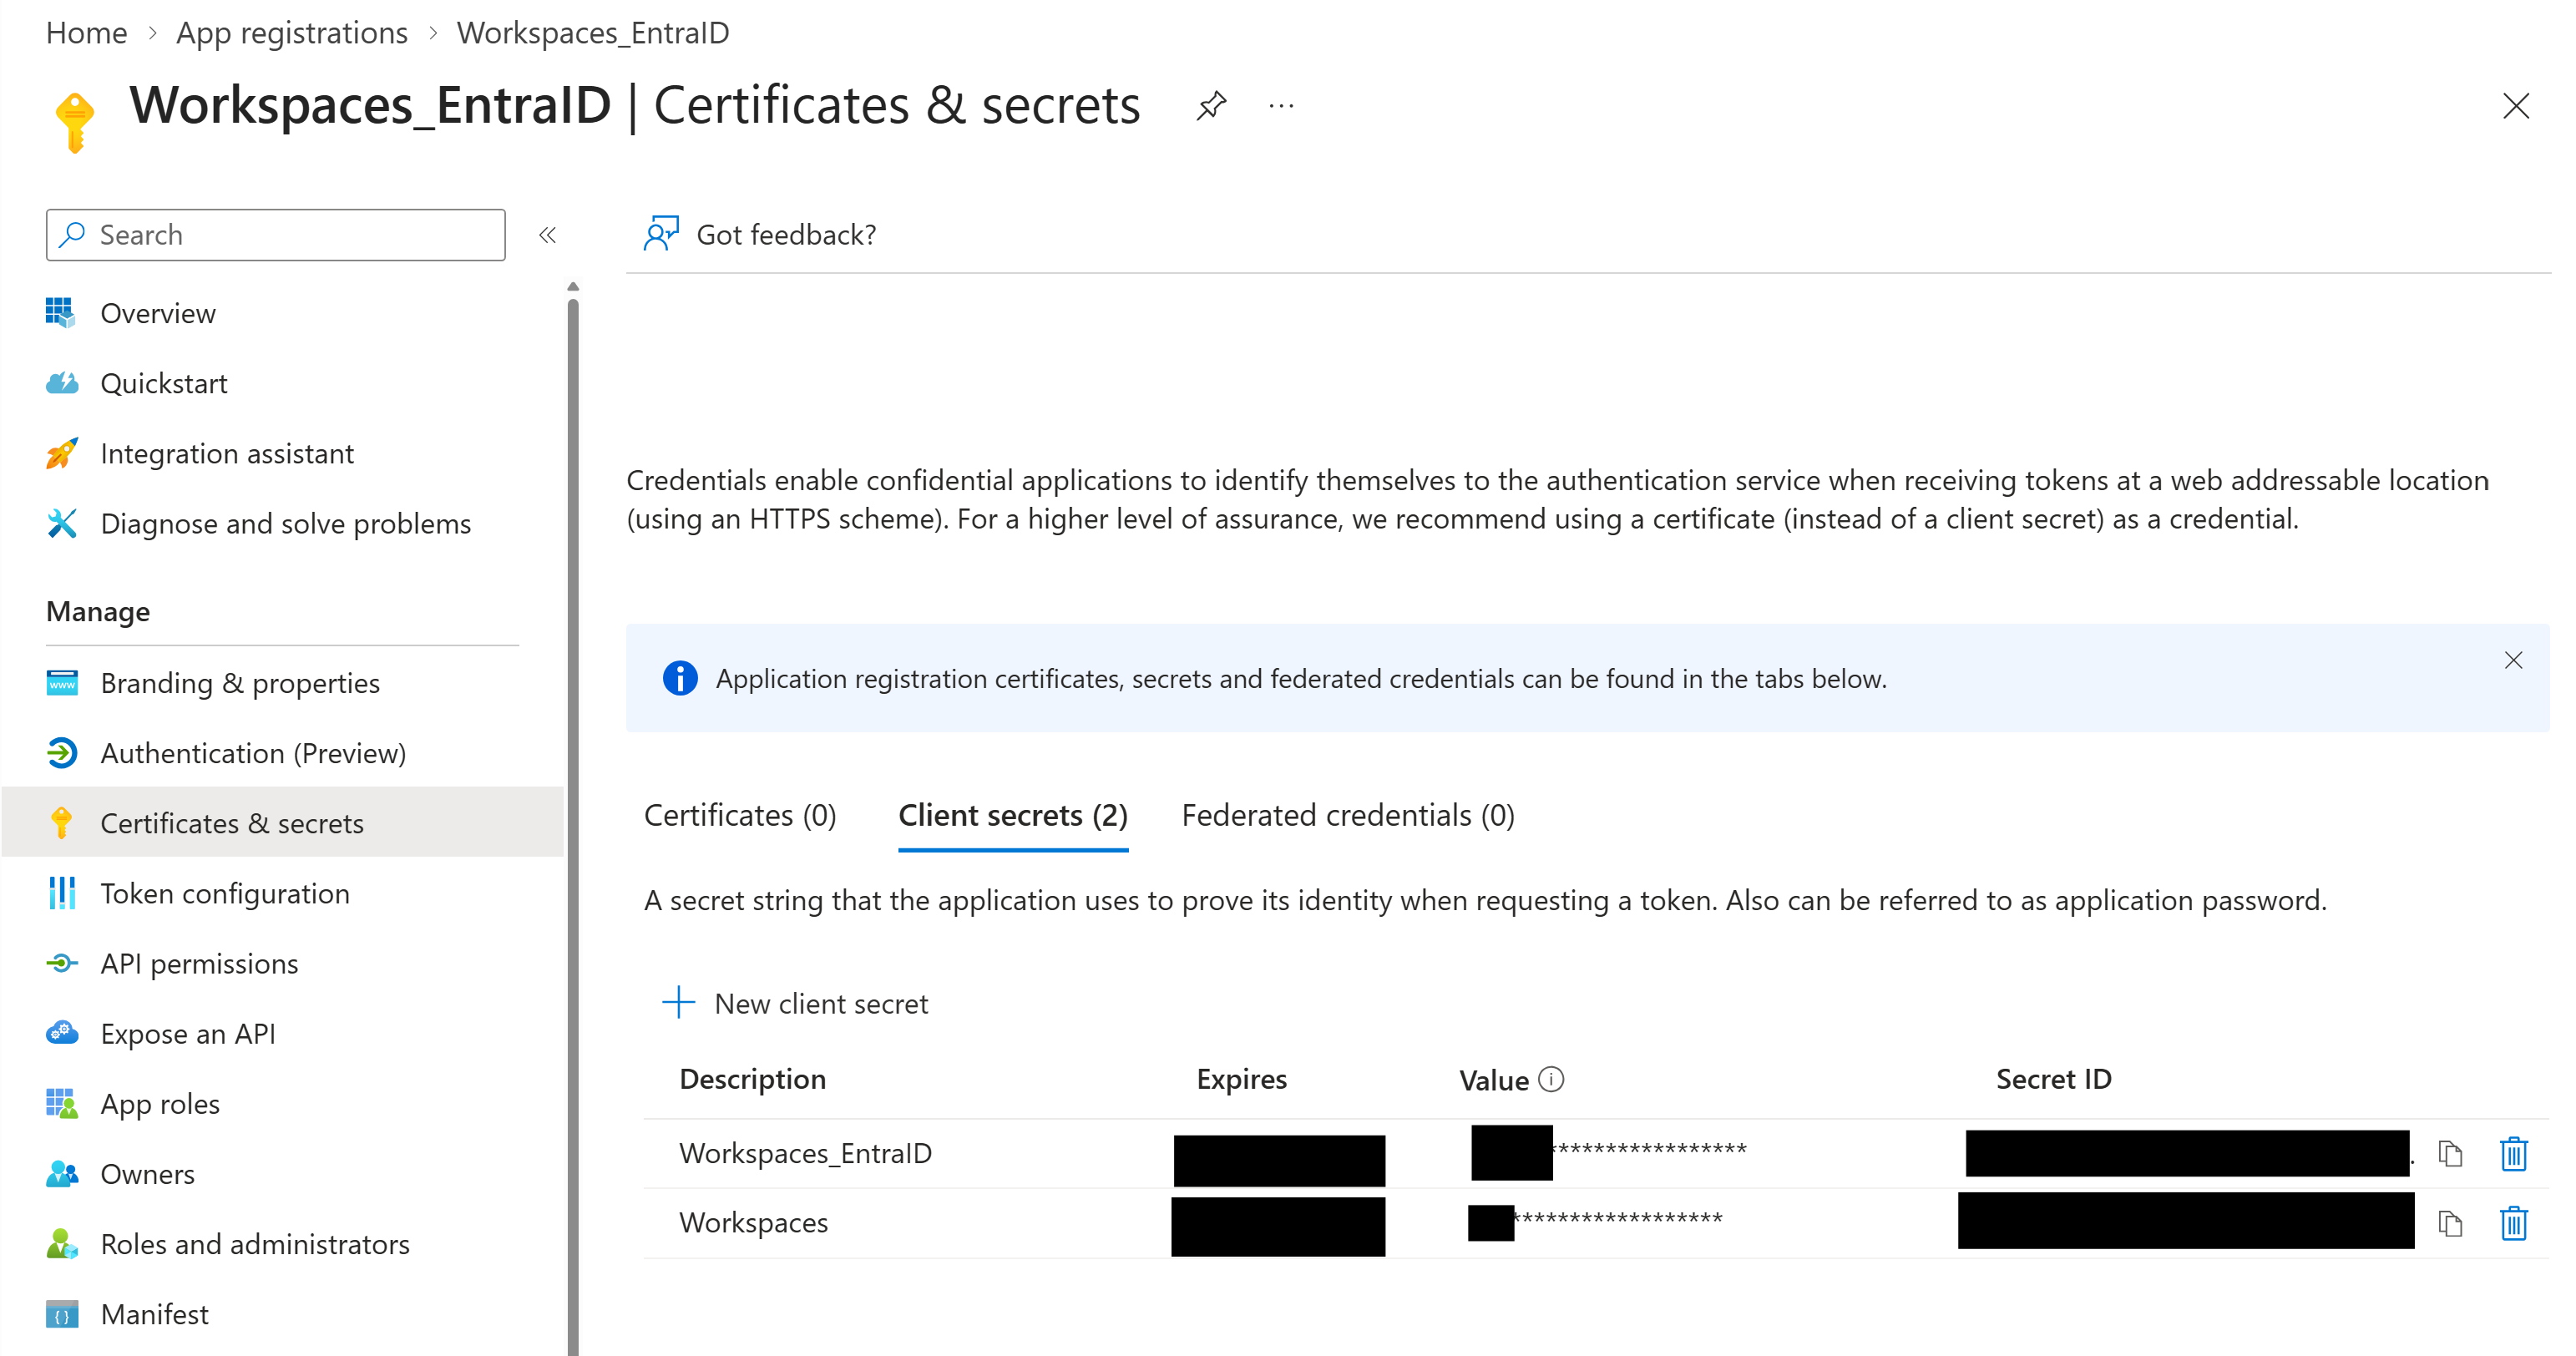
Task: Click the Overview grid icon
Action: (60, 313)
